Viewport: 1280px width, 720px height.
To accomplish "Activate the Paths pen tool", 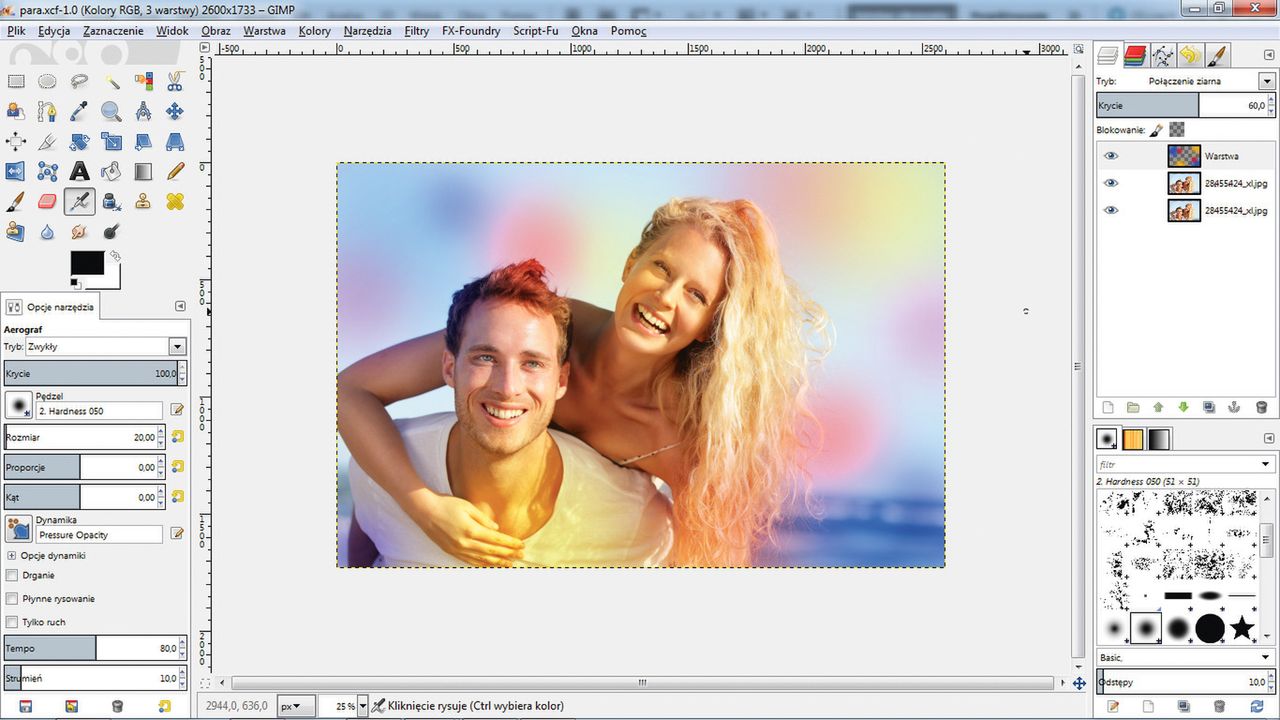I will 47,112.
